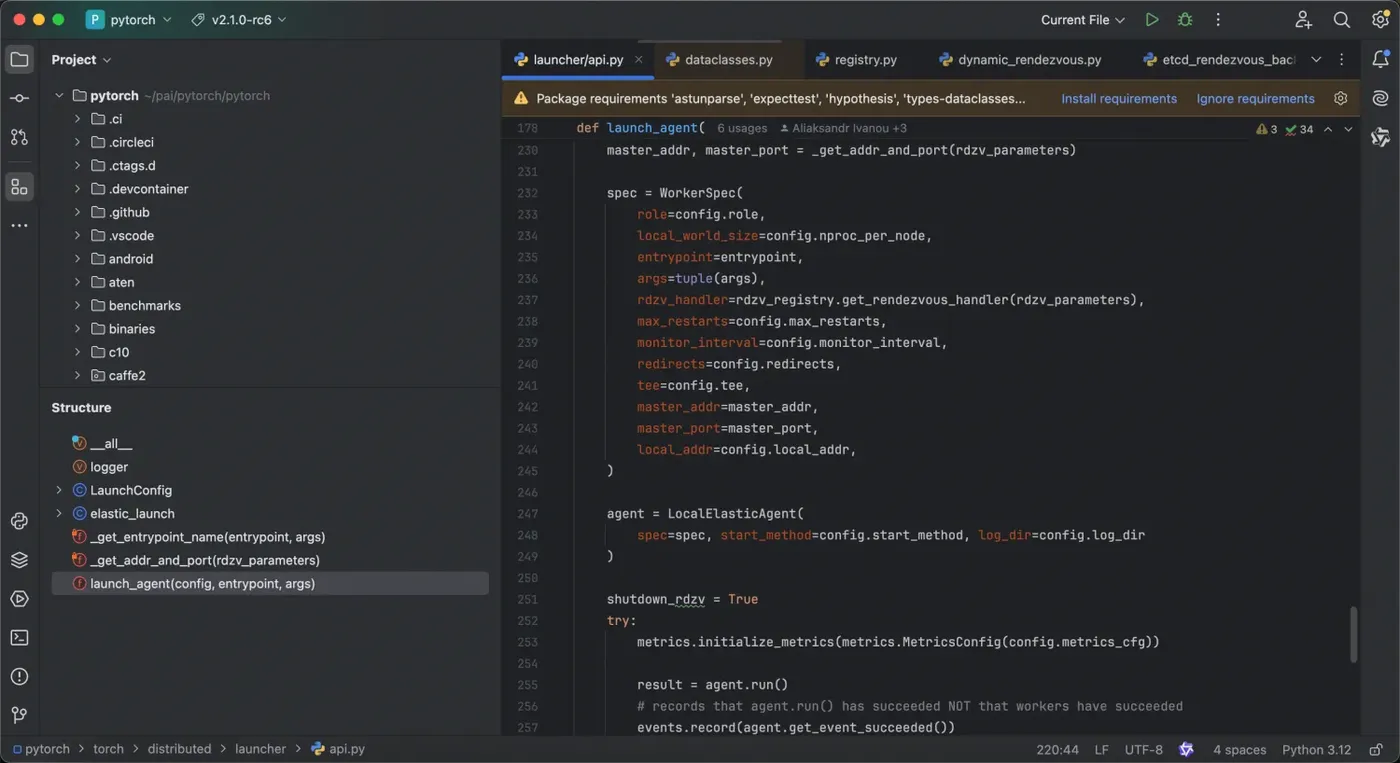Expand elastic_launch class in Structure
1400x763 pixels.
[59, 513]
